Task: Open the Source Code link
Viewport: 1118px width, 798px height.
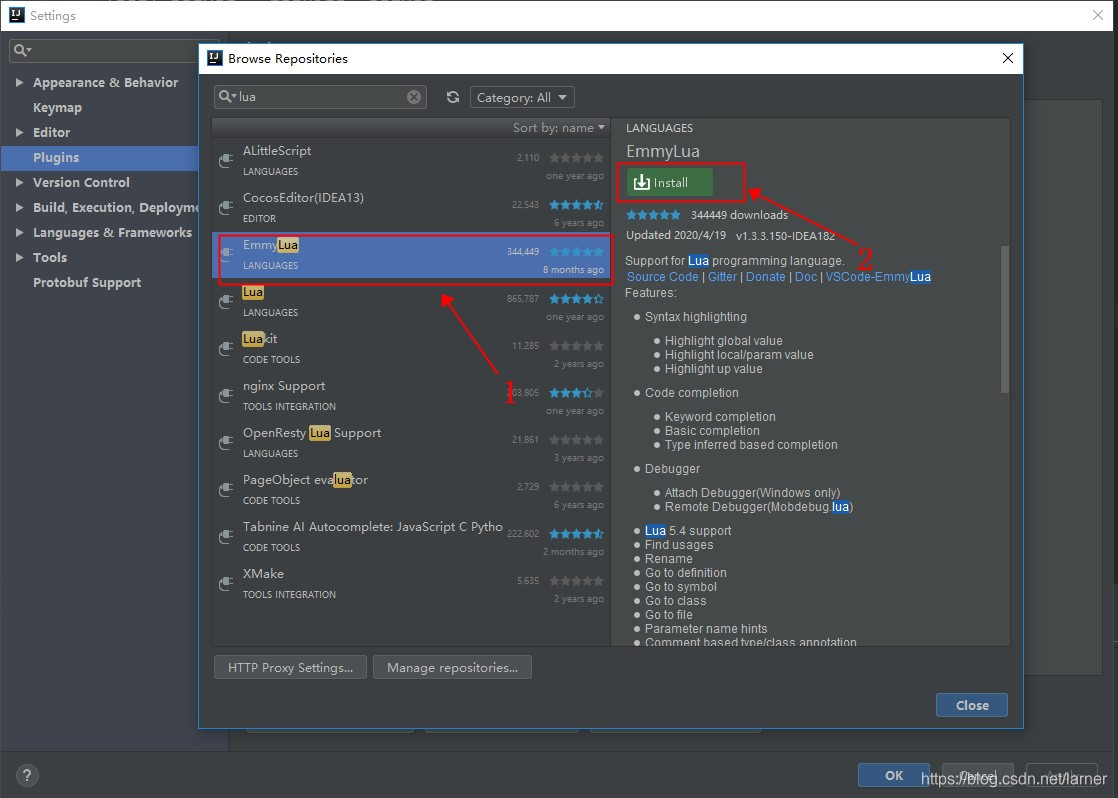Action: click(662, 277)
